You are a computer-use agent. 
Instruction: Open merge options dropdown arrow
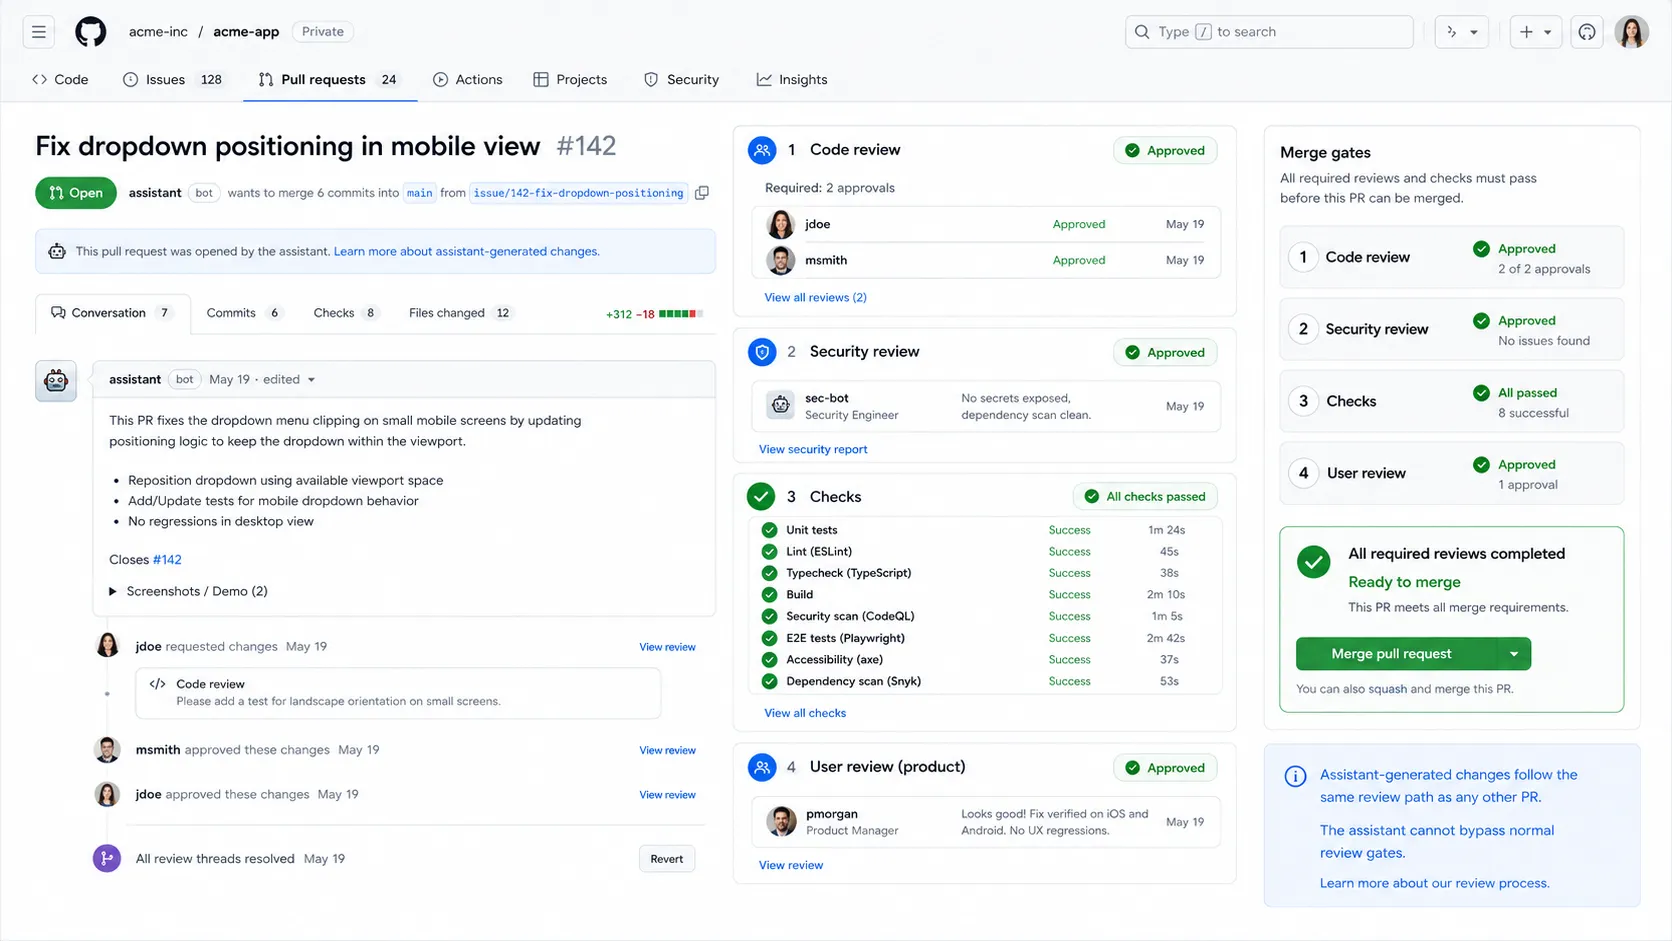[x=1514, y=654]
